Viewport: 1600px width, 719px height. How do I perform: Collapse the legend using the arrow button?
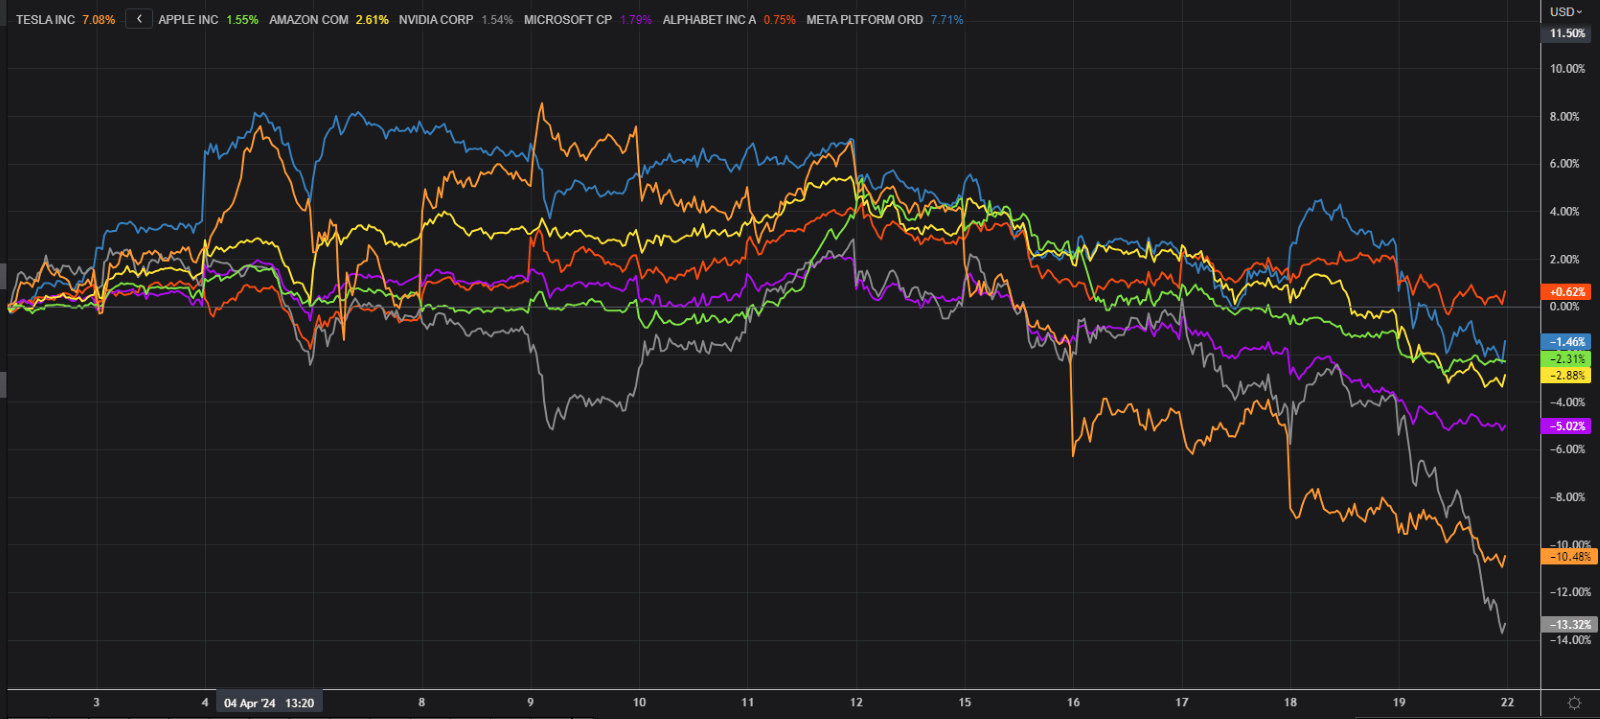pyautogui.click(x=139, y=19)
